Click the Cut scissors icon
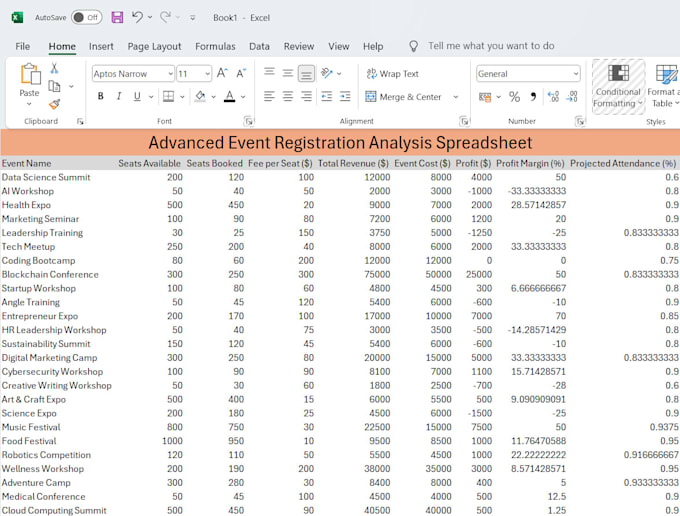The image size is (680, 516). [x=54, y=68]
